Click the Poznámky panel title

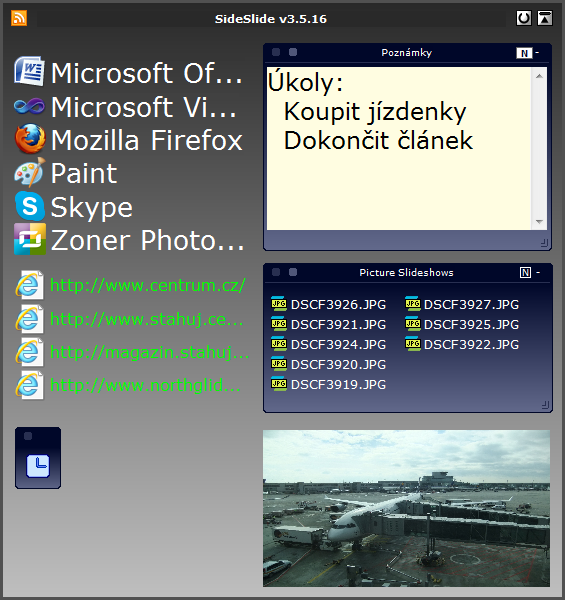(407, 53)
